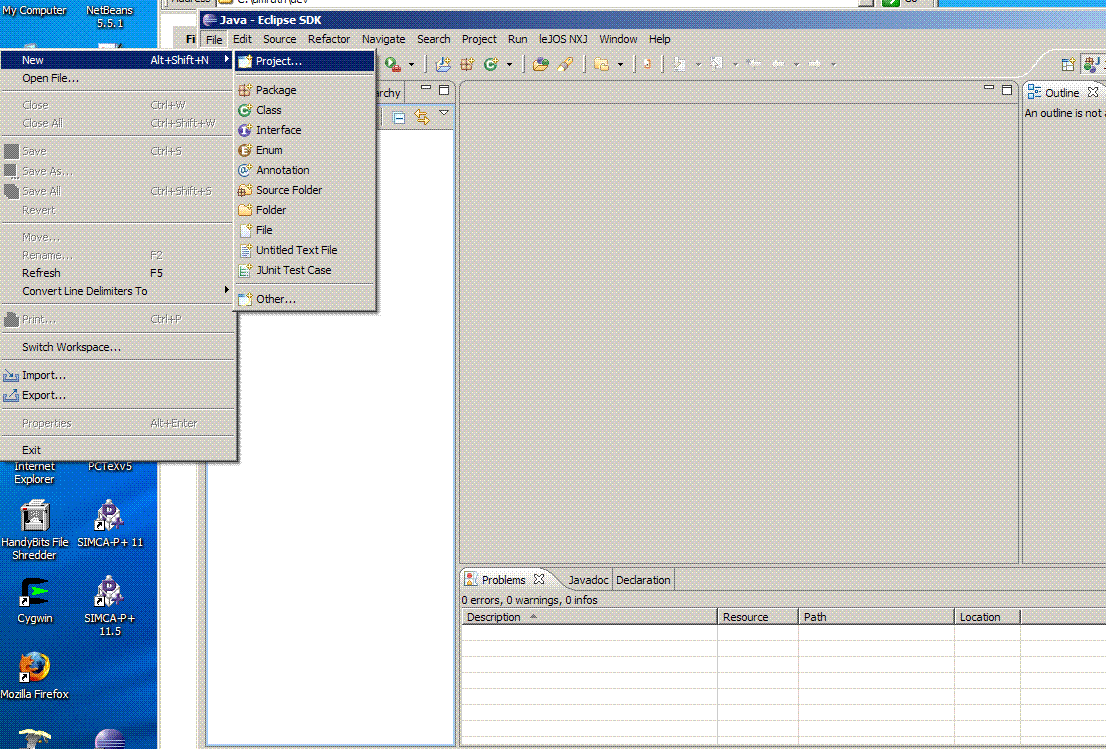
Task: Open the Window menu
Action: click(618, 39)
